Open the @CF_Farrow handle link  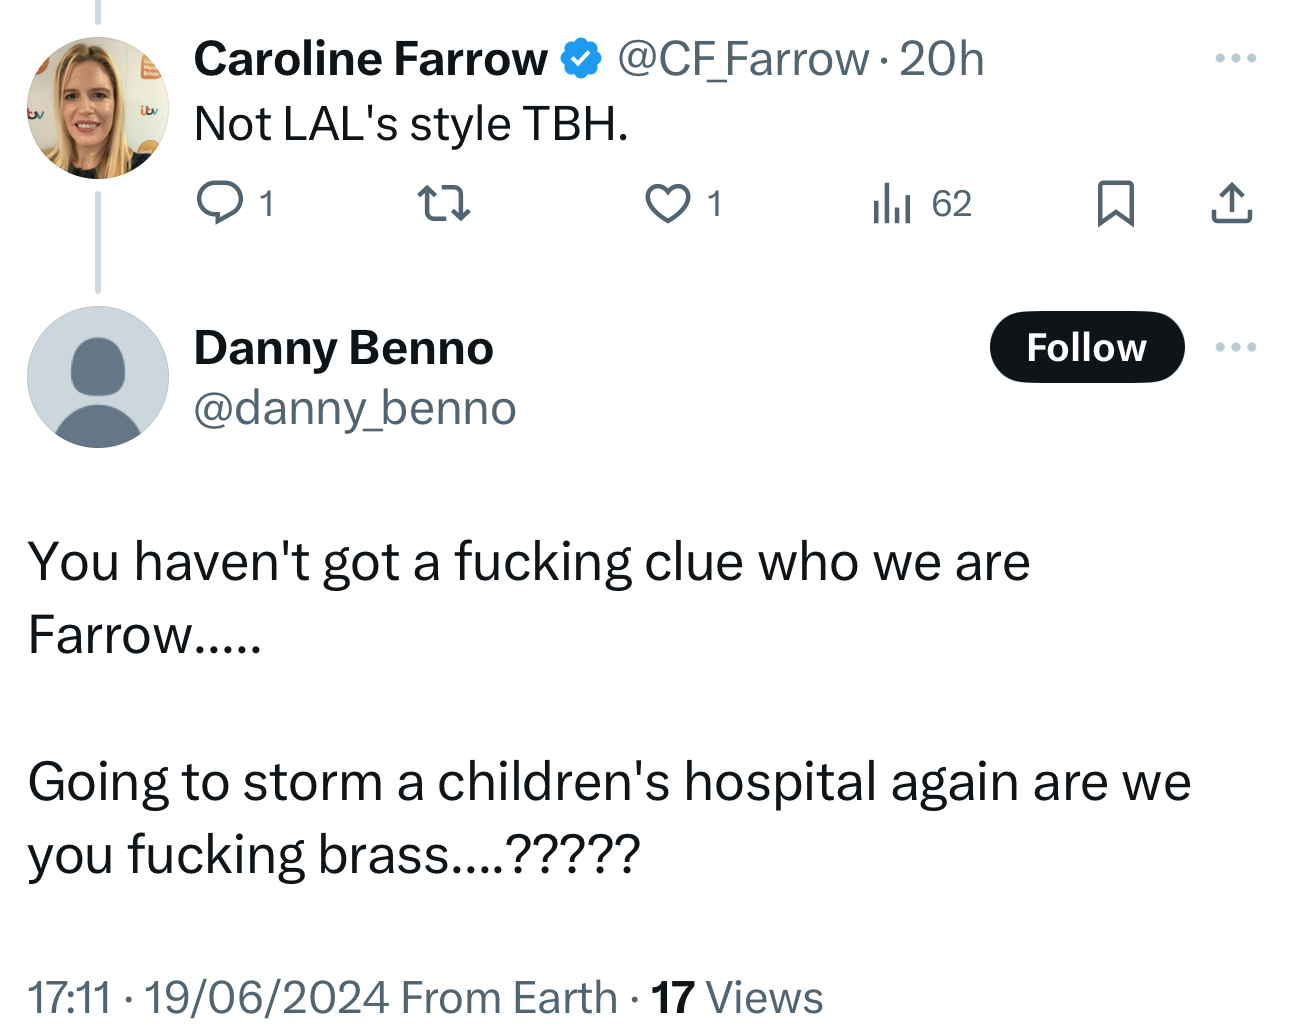click(x=743, y=59)
